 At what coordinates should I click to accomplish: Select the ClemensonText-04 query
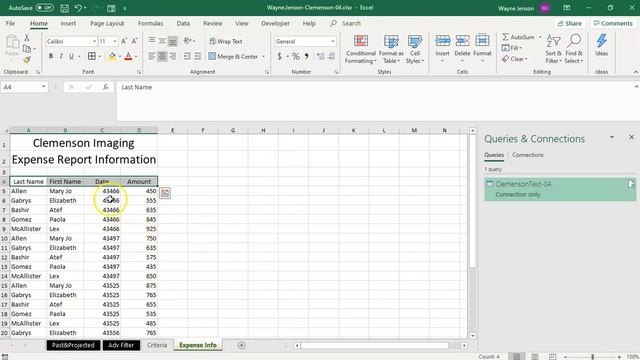[x=560, y=189]
